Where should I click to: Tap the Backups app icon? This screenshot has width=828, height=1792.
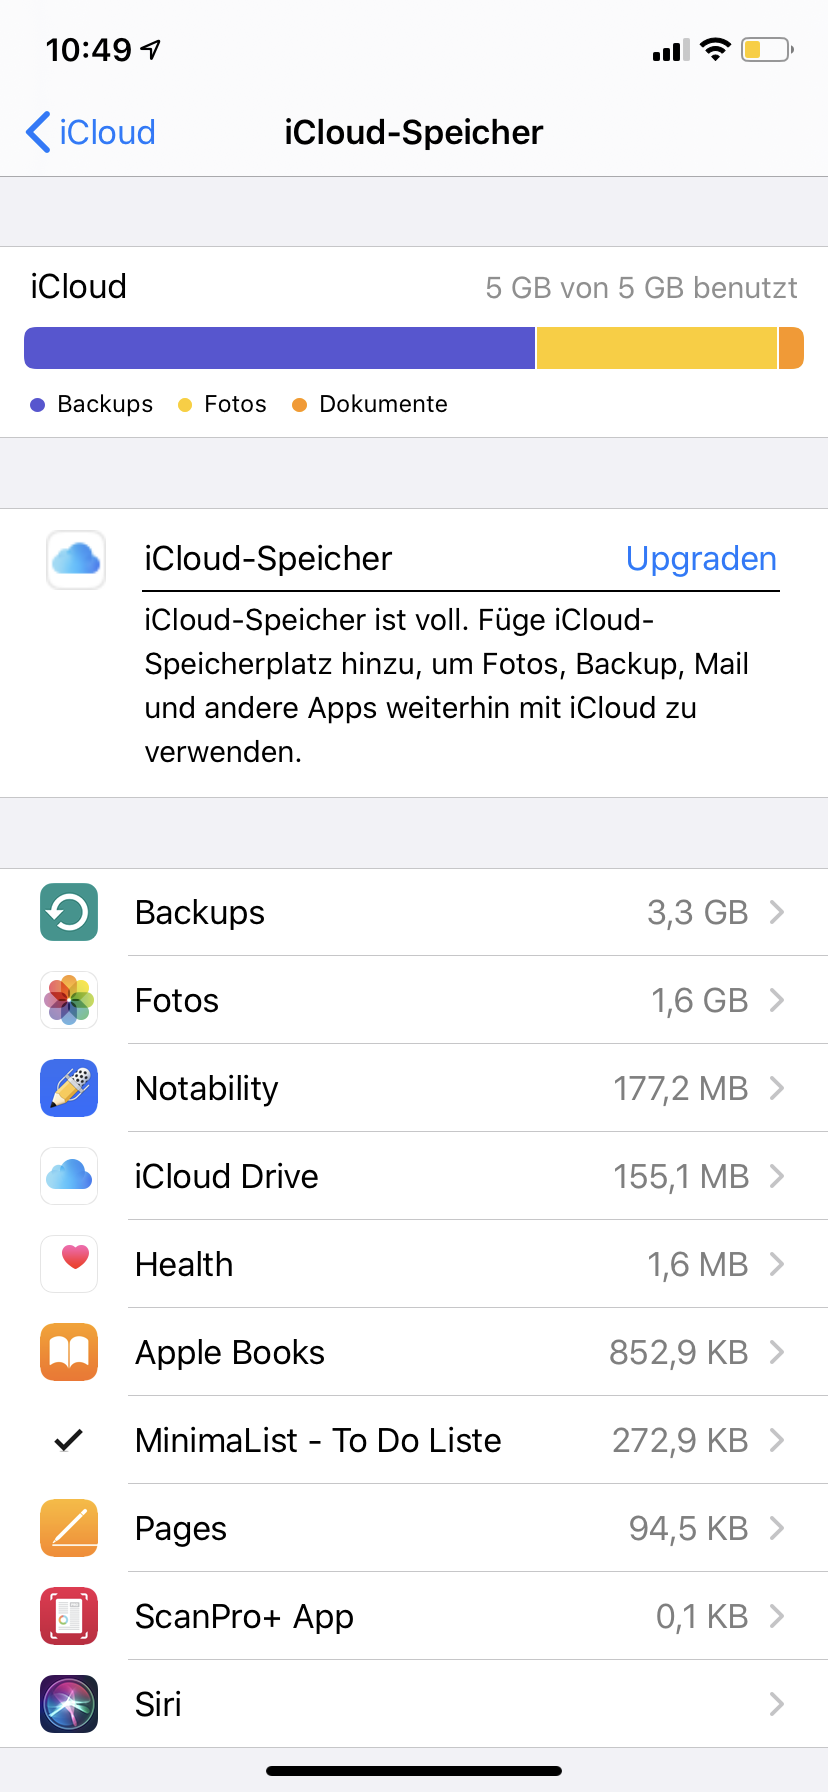(69, 912)
